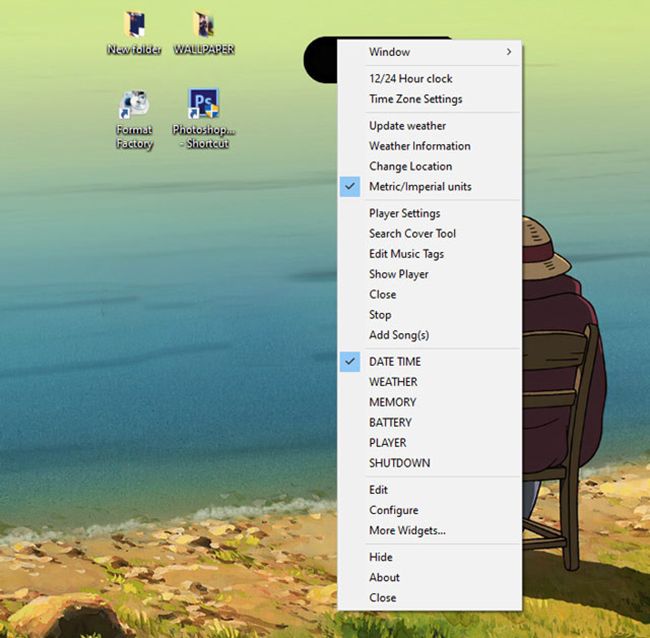Enable the SHUTDOWN widget
Screen dimensions: 650x638
(x=429, y=463)
